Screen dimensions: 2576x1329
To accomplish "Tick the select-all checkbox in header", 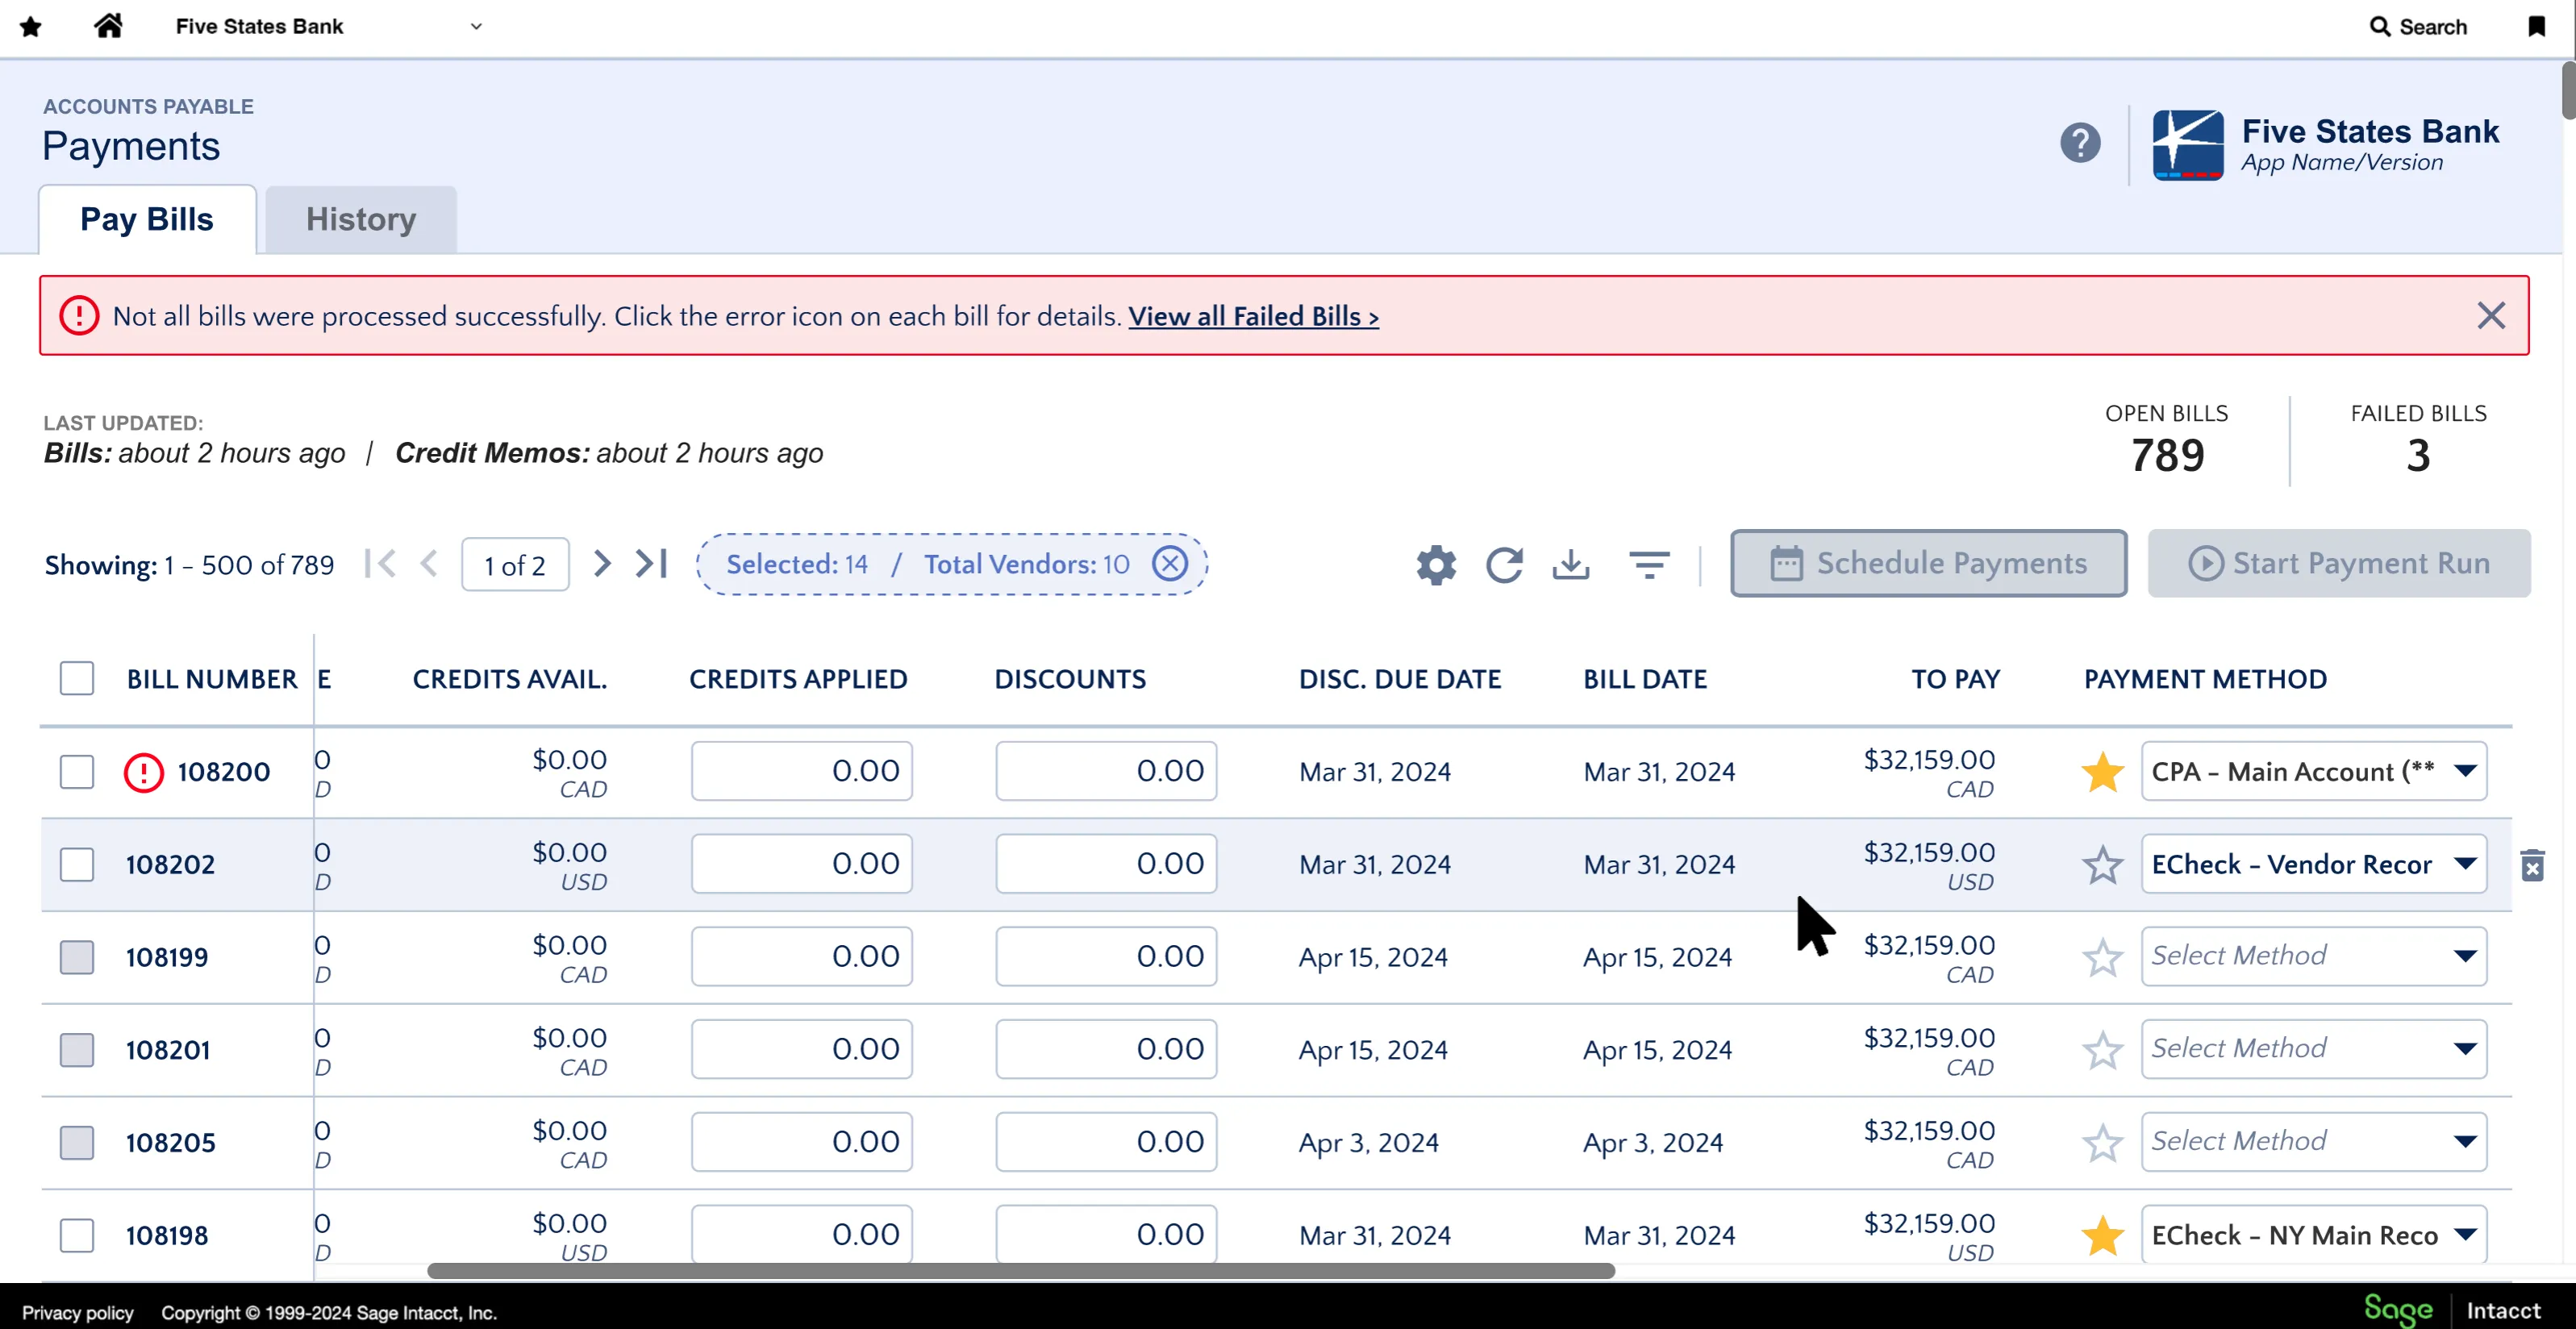I will [x=77, y=679].
